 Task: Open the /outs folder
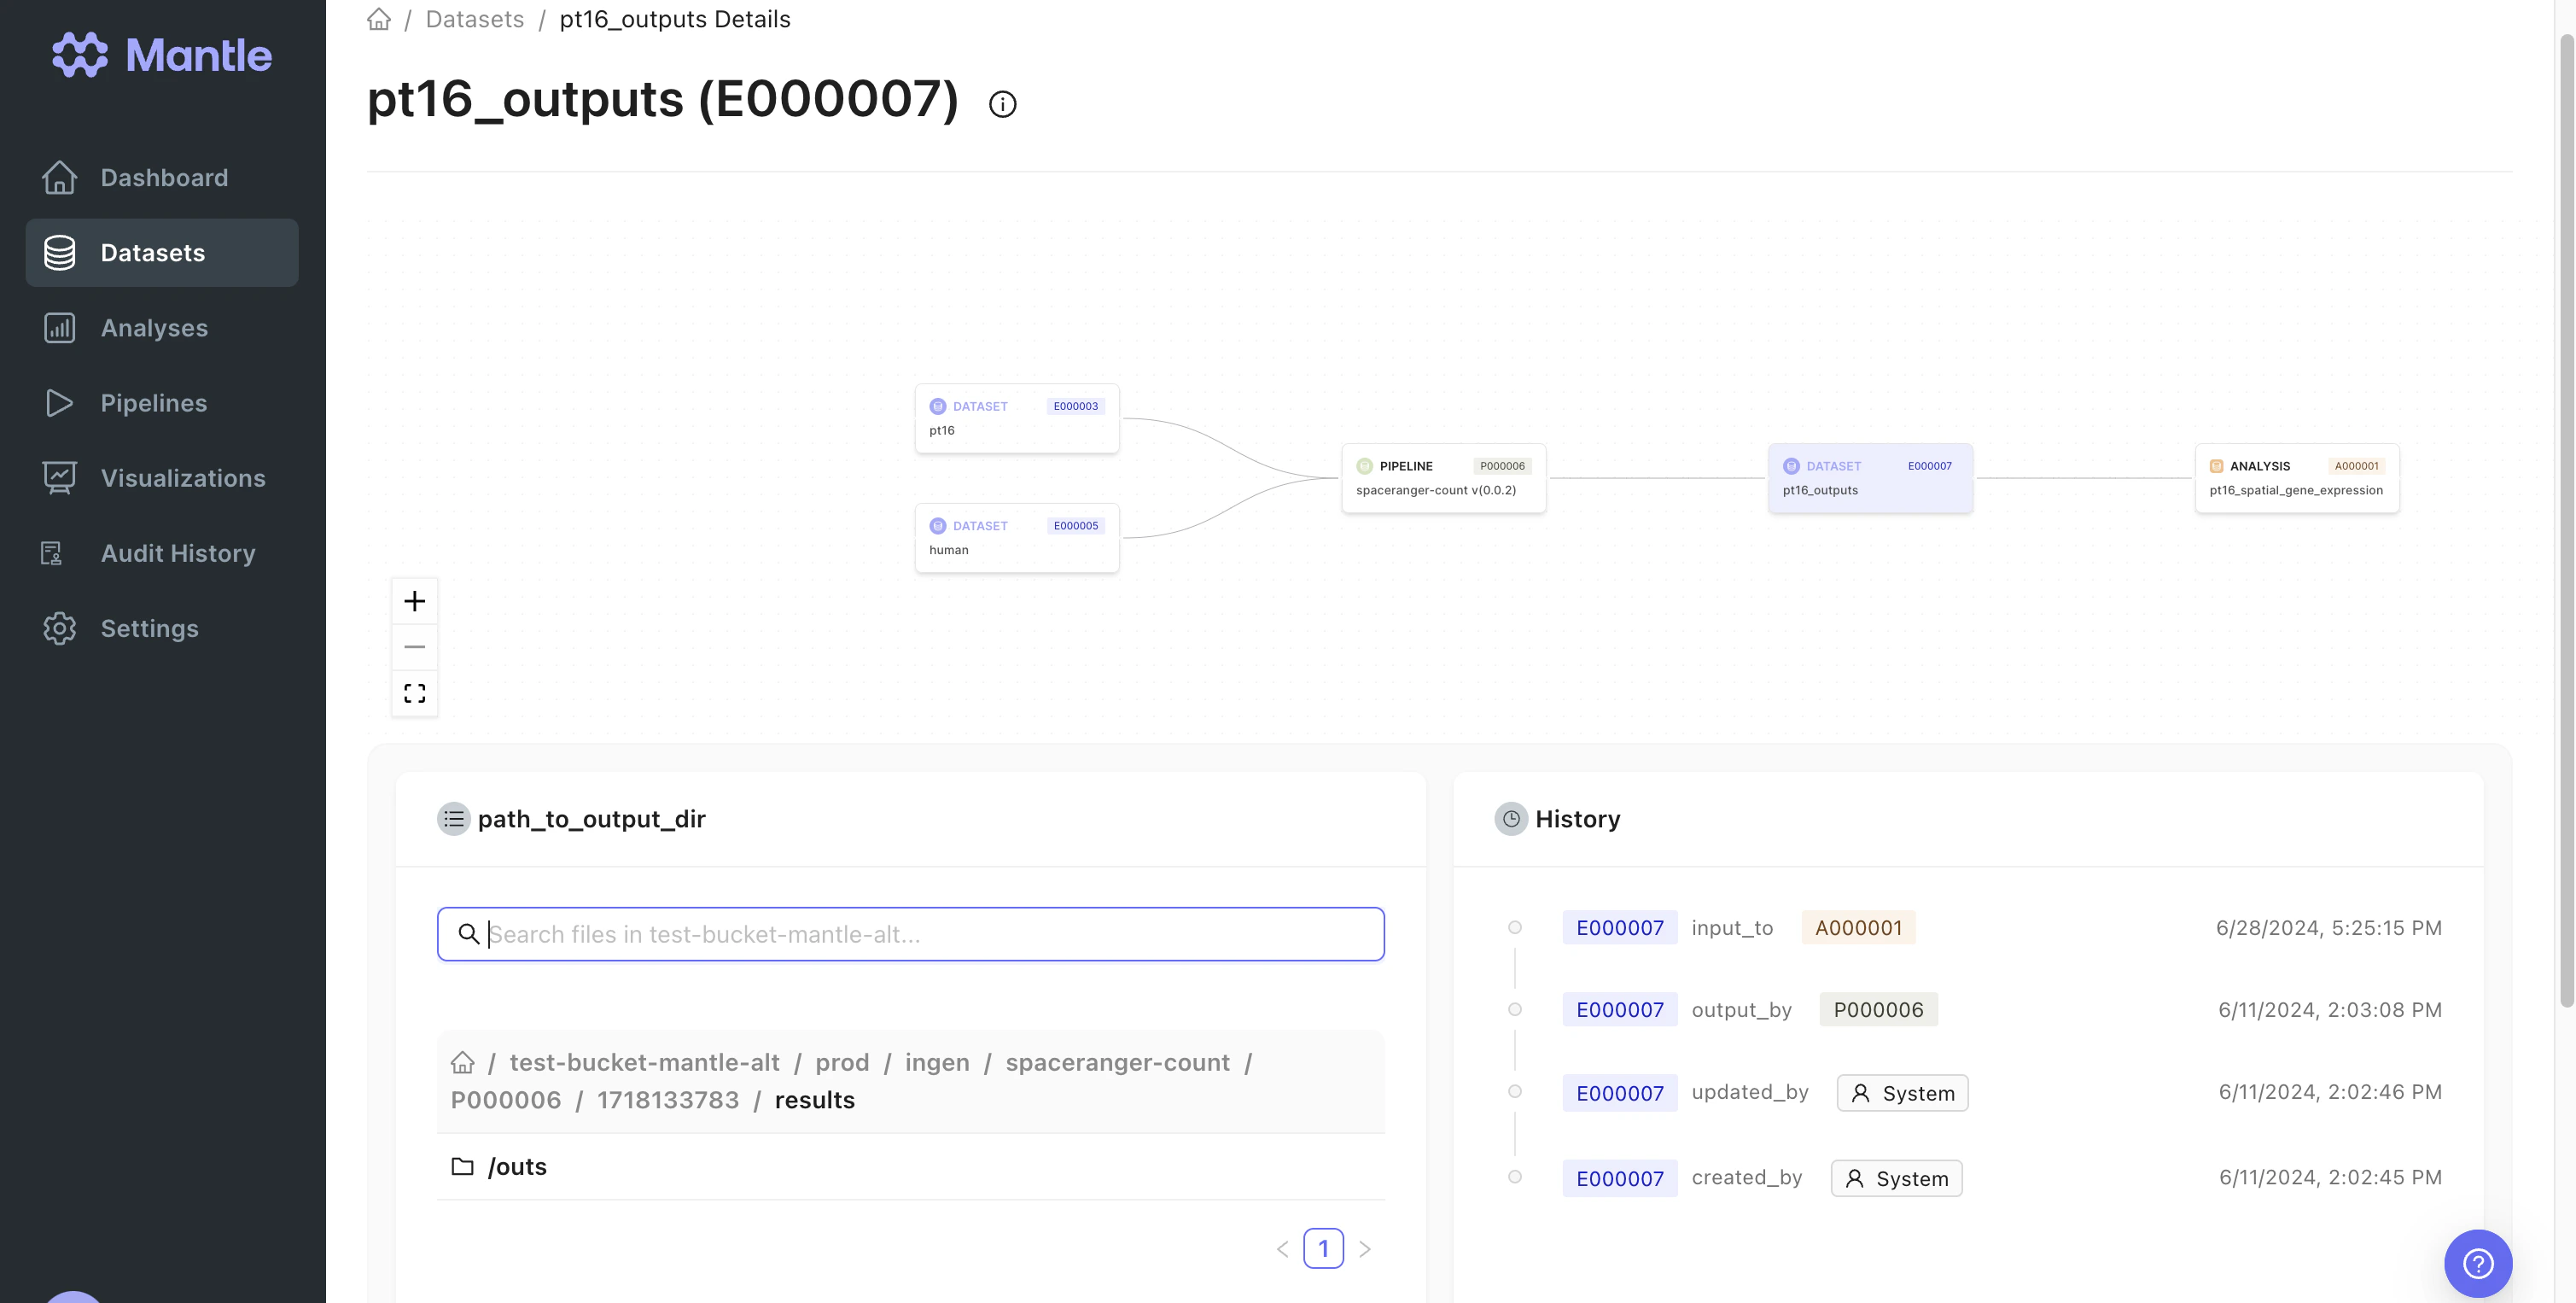(516, 1167)
